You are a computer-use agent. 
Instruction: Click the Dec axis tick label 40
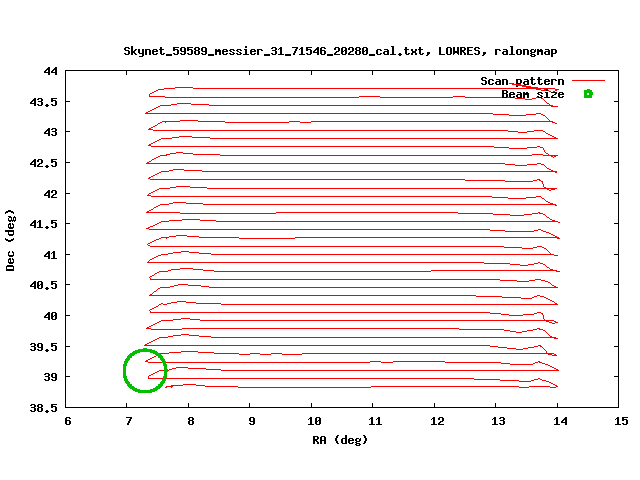[51, 316]
